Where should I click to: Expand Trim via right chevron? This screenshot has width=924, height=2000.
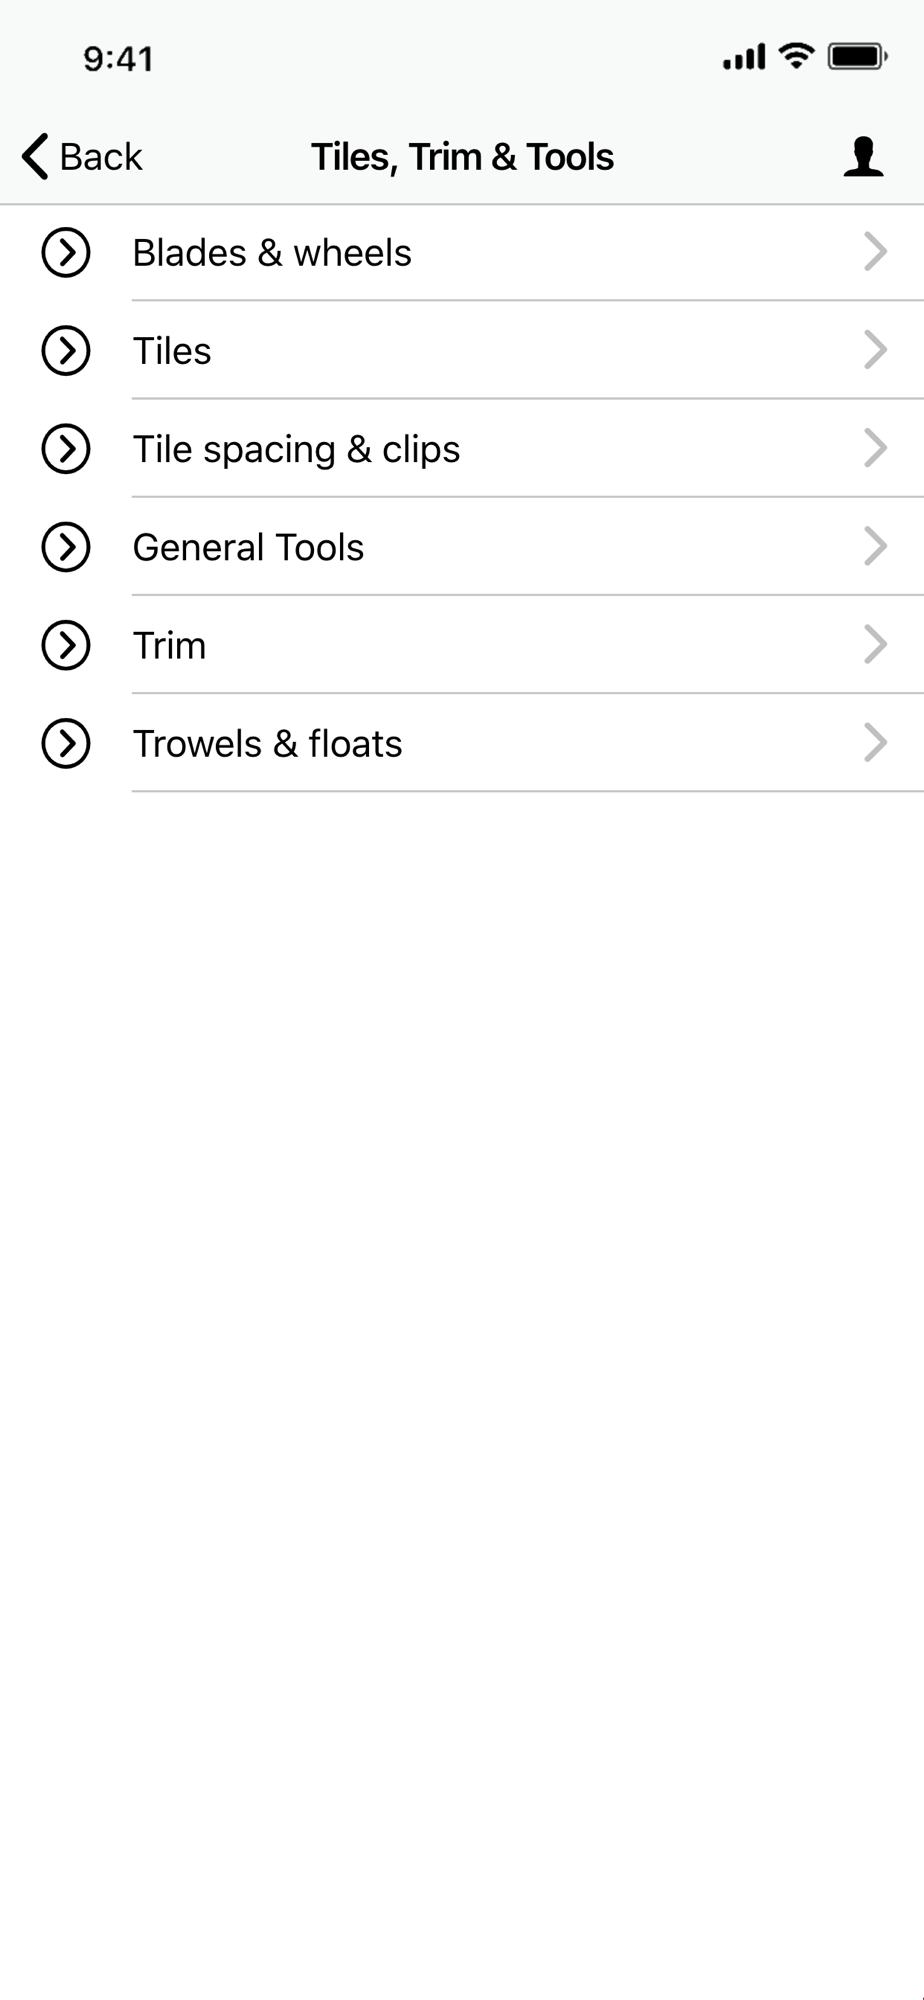[x=875, y=645]
